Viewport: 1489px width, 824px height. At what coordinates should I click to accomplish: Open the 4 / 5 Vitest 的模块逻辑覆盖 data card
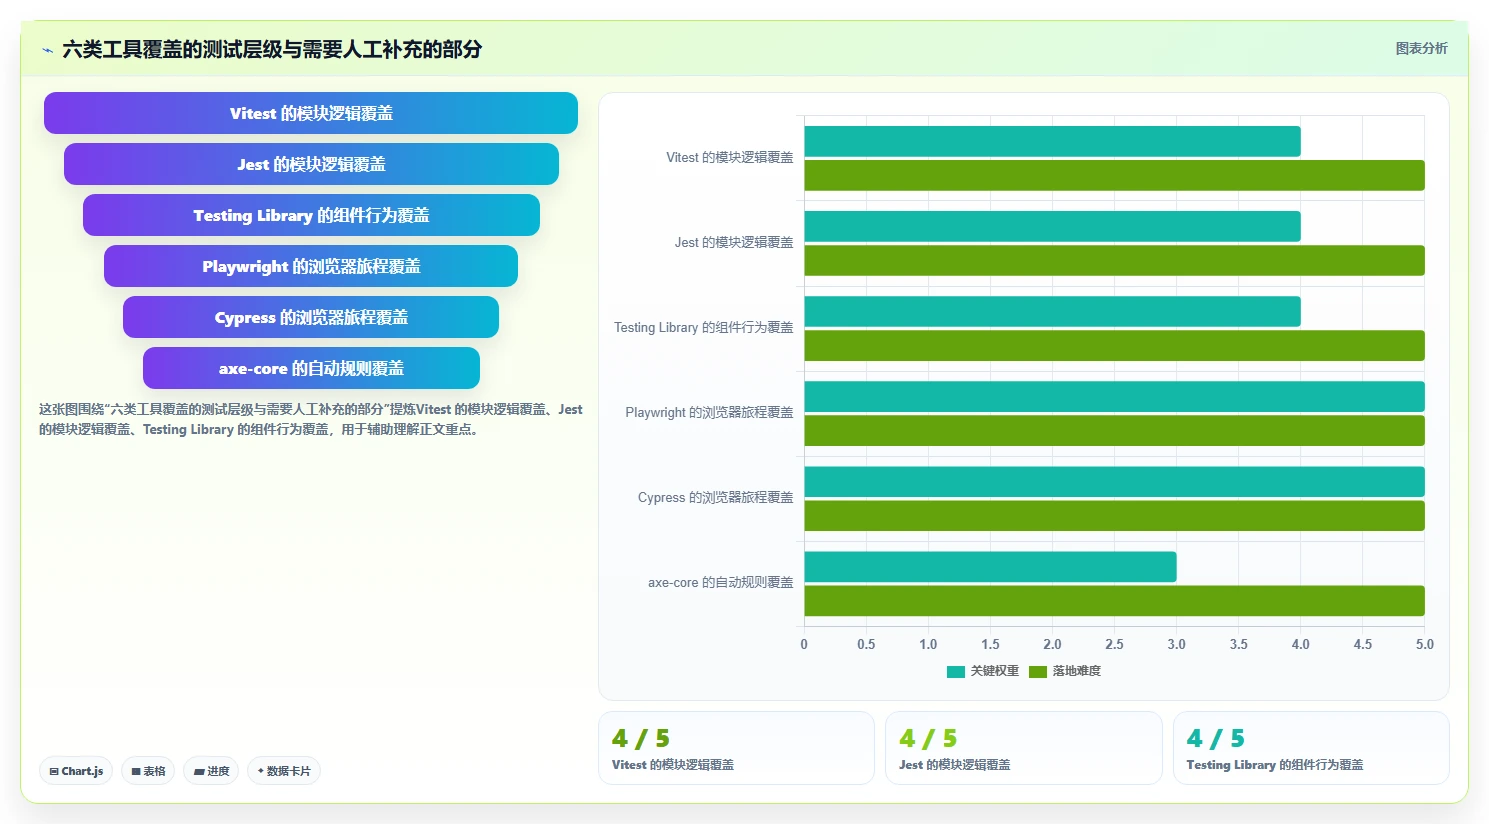click(x=736, y=748)
